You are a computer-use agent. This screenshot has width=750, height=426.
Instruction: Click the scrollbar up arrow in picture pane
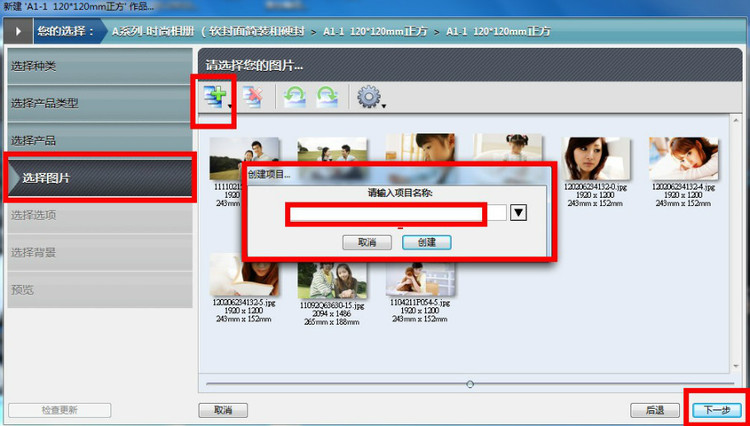pos(736,118)
